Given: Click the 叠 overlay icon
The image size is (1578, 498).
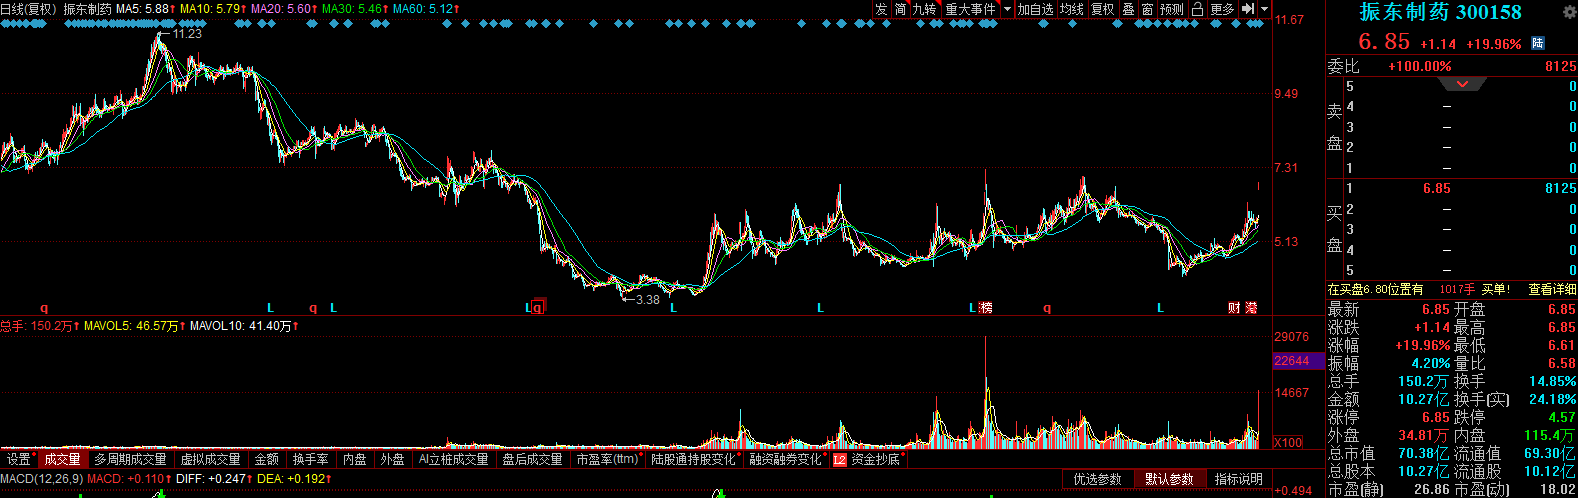Looking at the screenshot, I should pos(1128,9).
